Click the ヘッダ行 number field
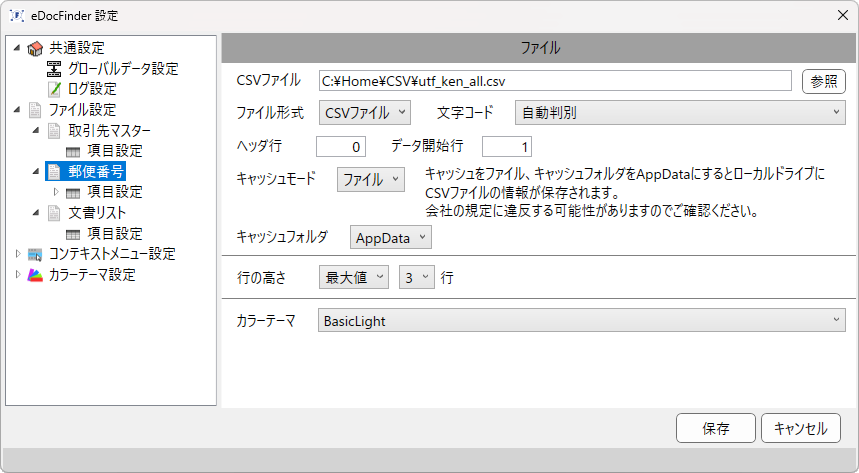The height and width of the screenshot is (473, 859). point(341,146)
